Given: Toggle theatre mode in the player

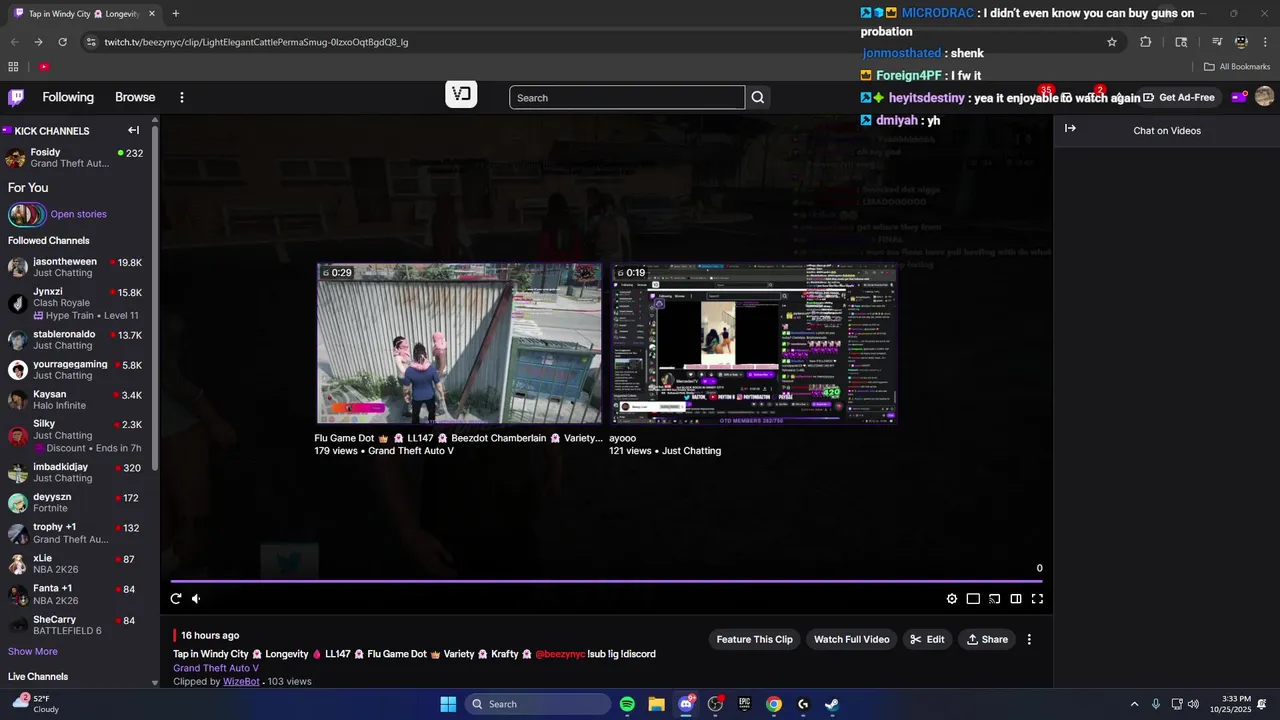Looking at the screenshot, I should 1016,599.
